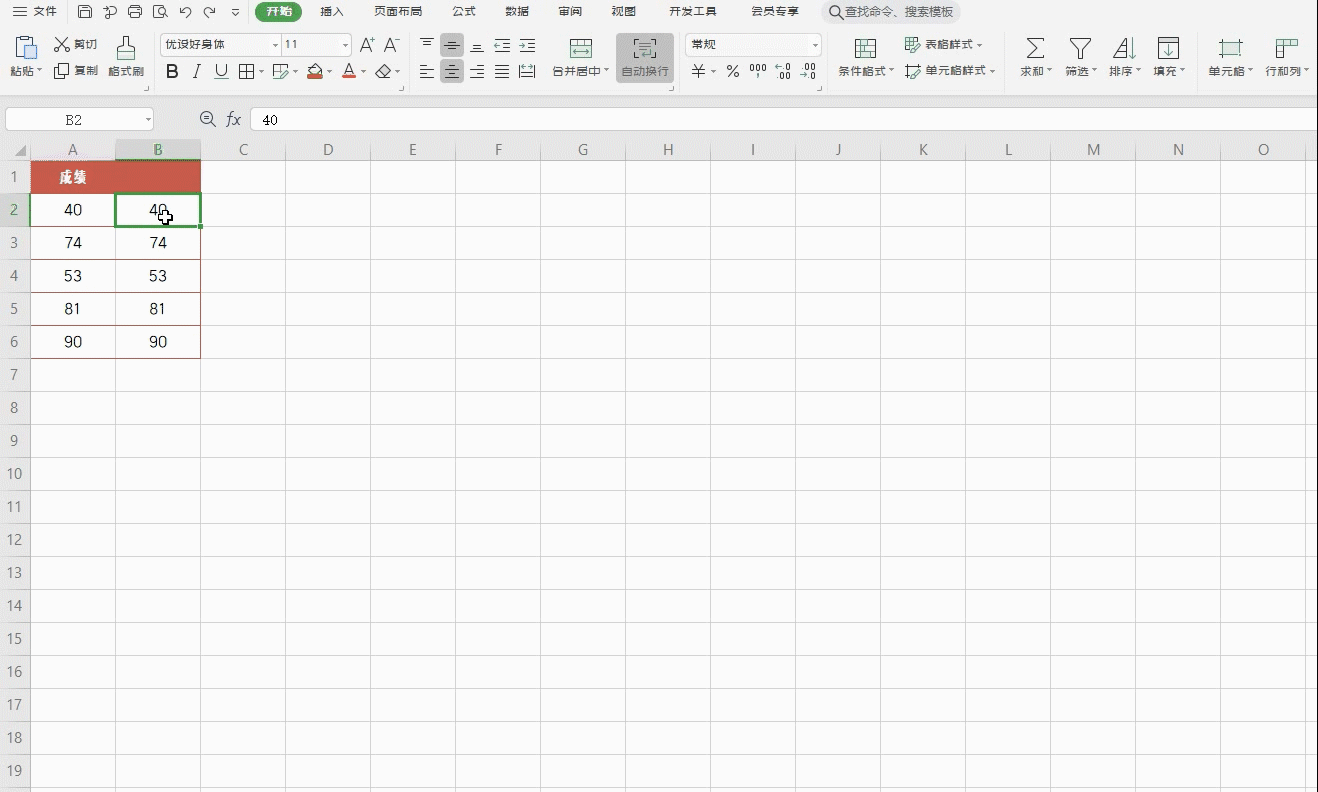
Task: Click the distributed alignment icon
Action: 527,71
